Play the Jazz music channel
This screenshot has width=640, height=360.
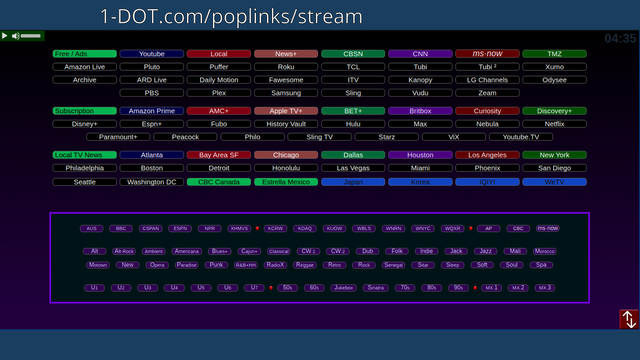click(485, 251)
